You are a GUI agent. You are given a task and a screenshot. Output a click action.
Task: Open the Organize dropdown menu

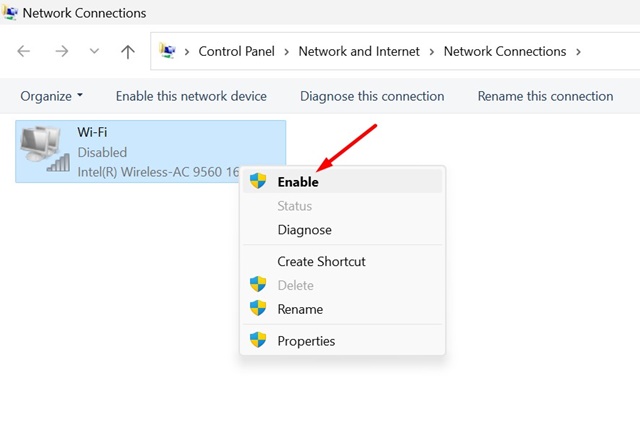click(x=51, y=96)
